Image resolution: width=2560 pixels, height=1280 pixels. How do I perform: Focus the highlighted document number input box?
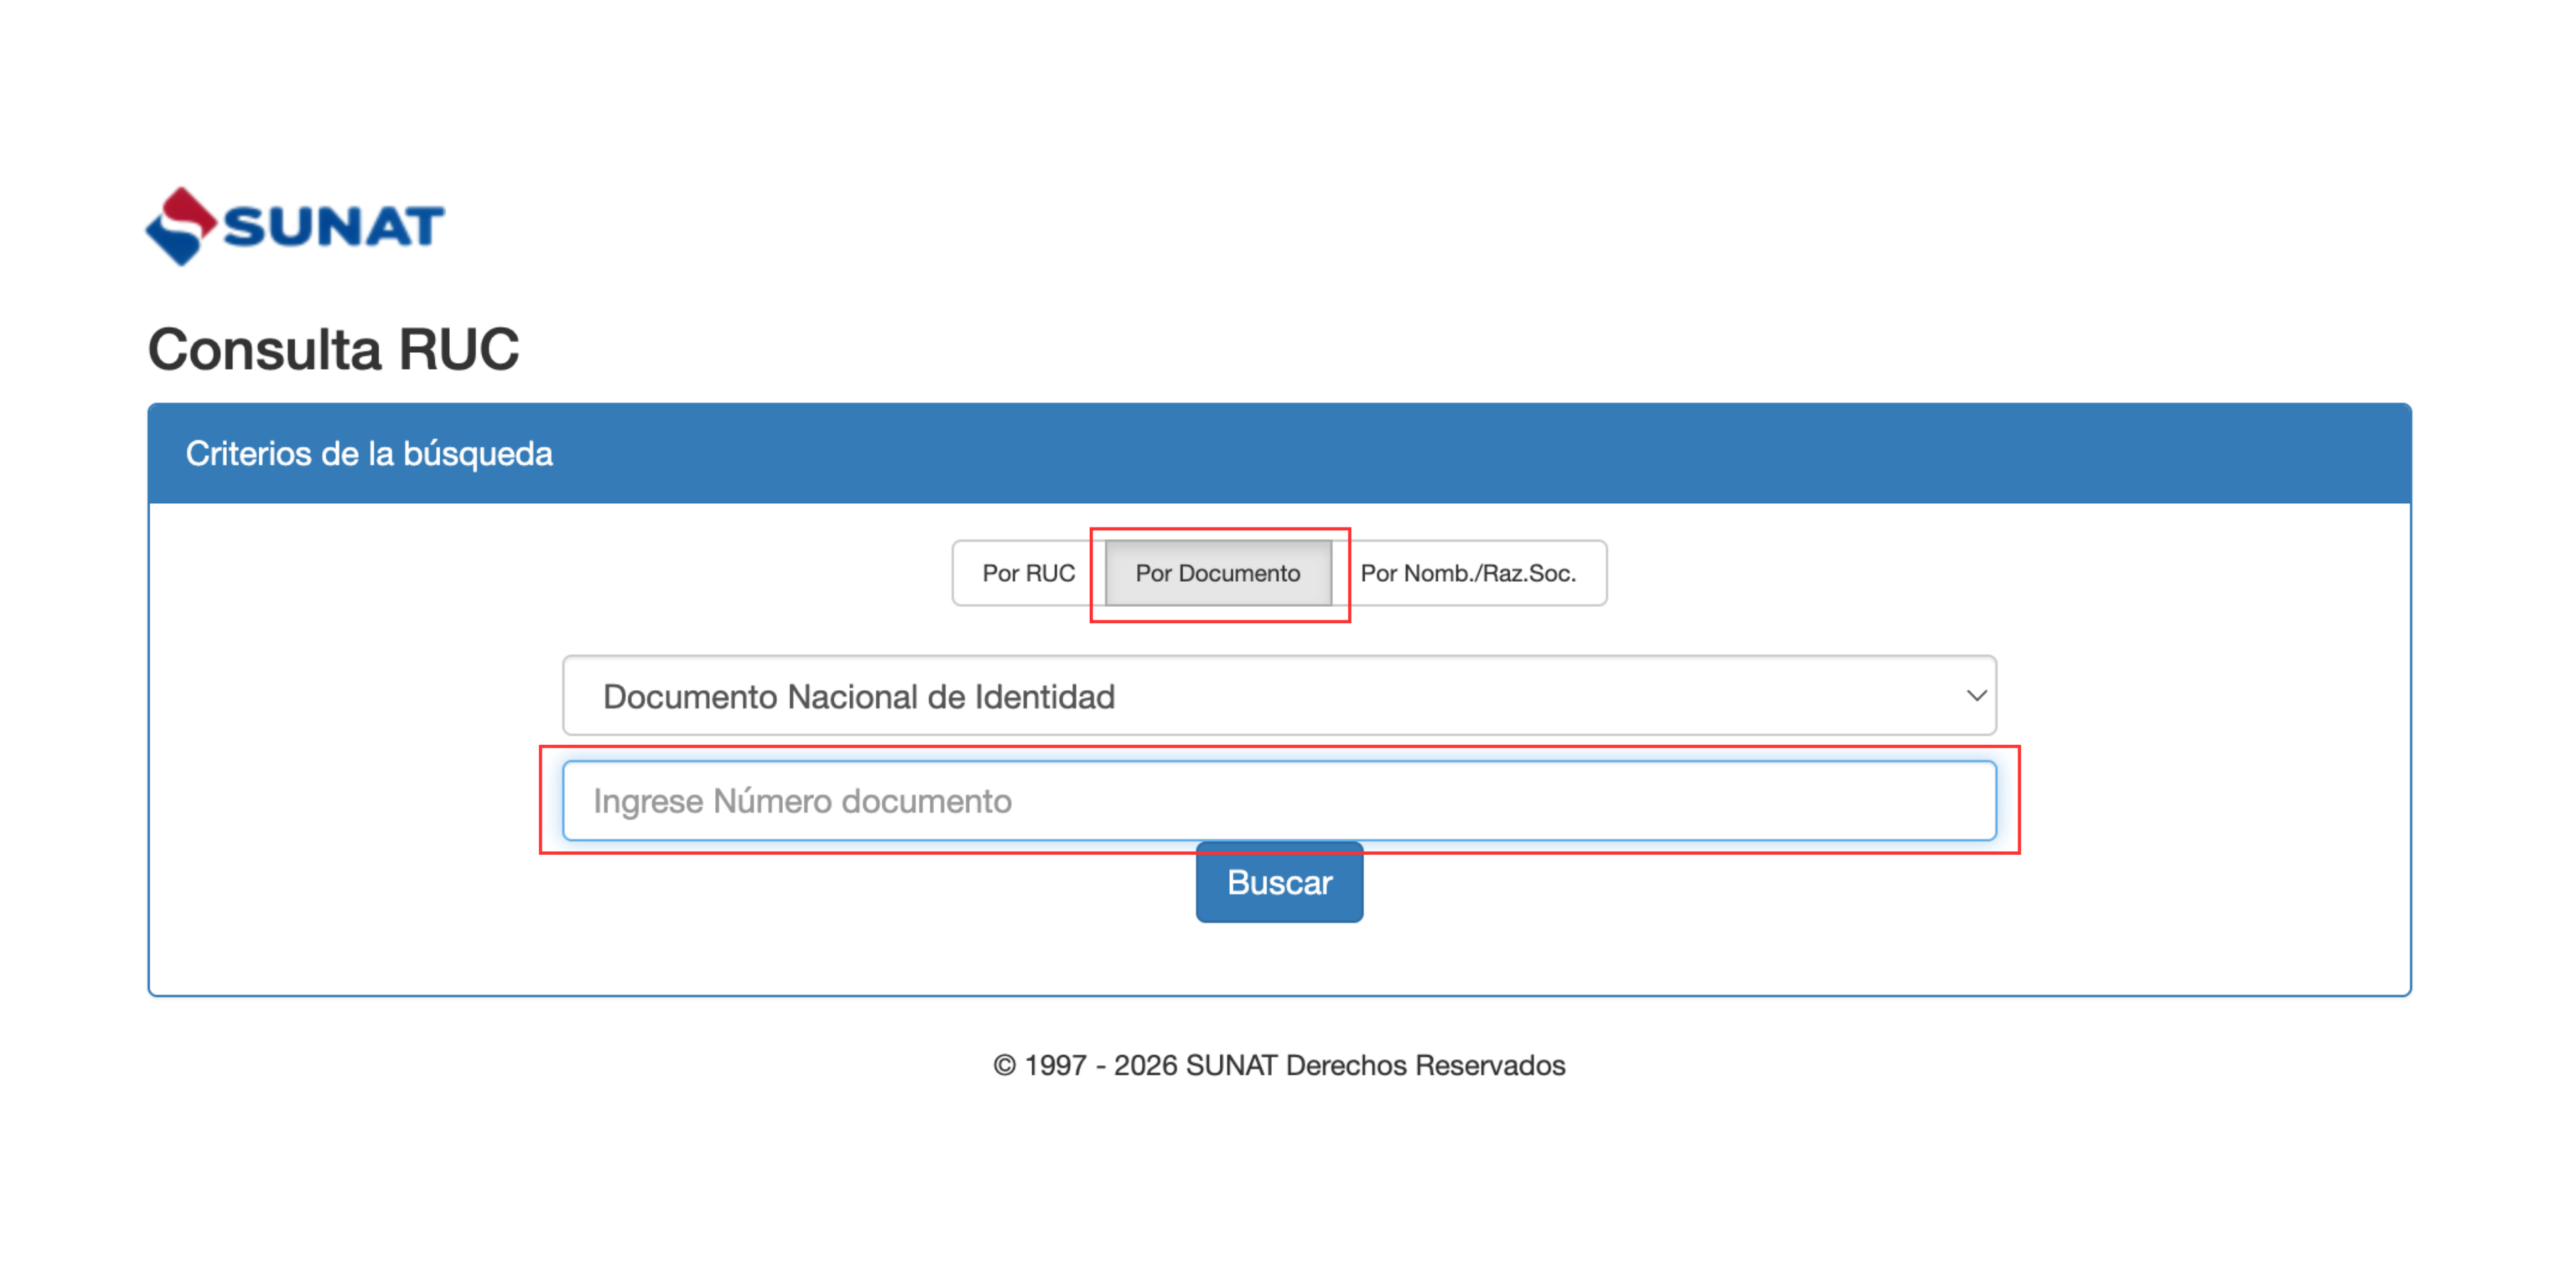[x=1278, y=799]
